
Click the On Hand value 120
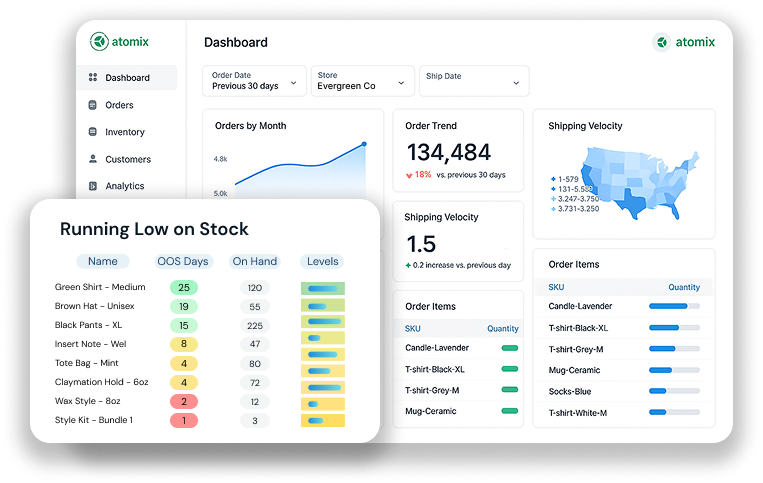pyautogui.click(x=254, y=287)
